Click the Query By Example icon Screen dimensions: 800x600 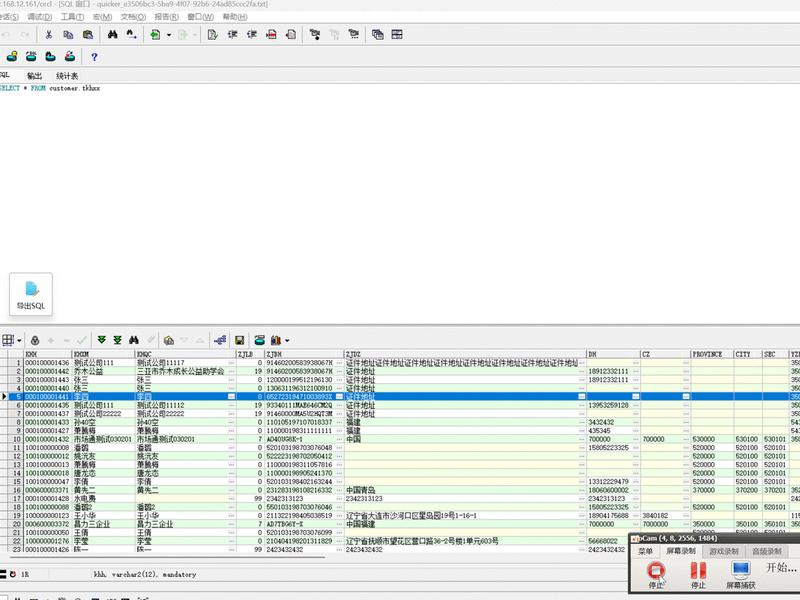click(169, 340)
